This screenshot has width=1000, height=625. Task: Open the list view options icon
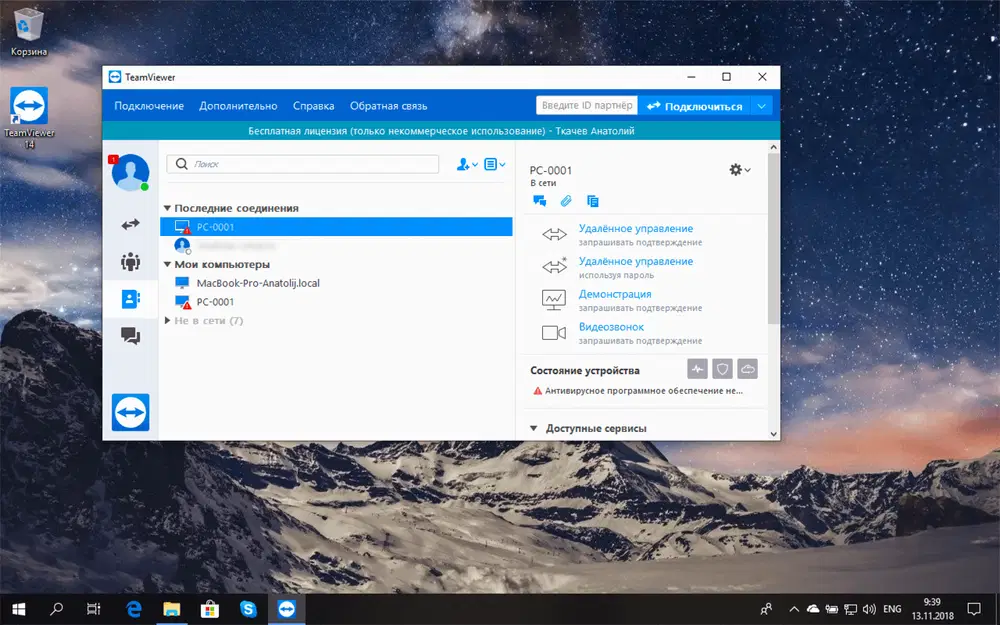494,165
